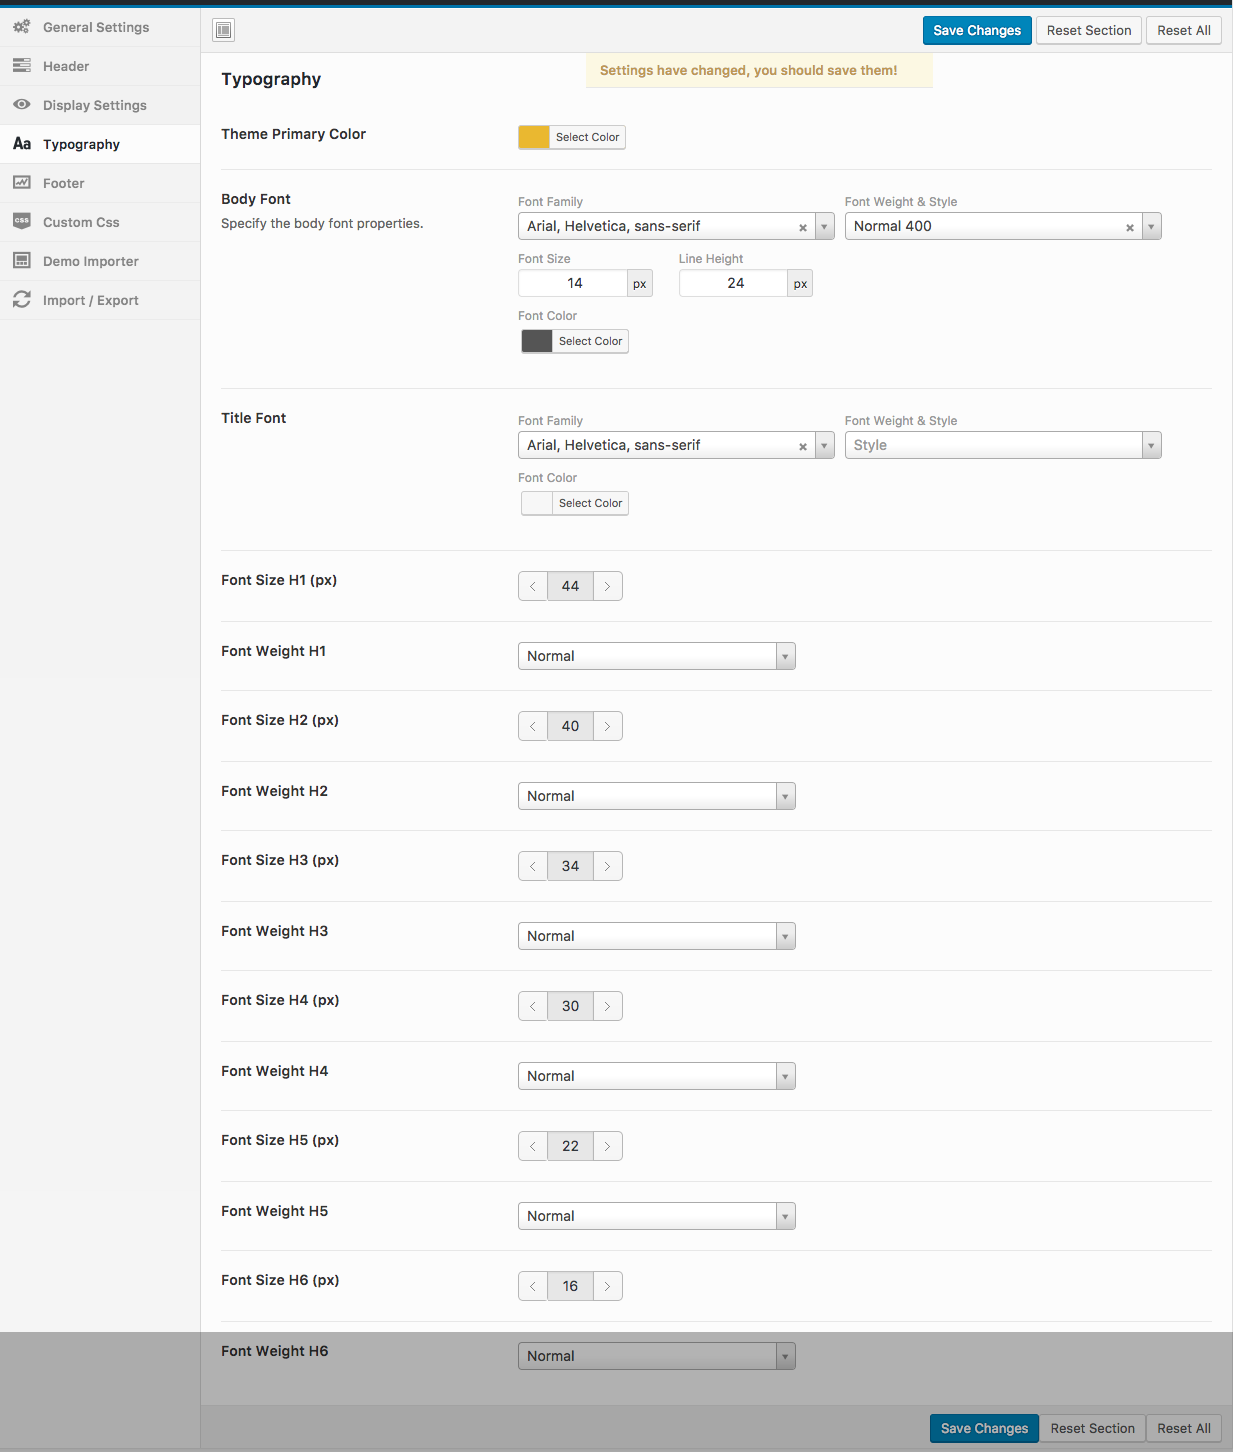The width and height of the screenshot is (1233, 1452).
Task: Clear the Body Font family selection
Action: (x=803, y=227)
